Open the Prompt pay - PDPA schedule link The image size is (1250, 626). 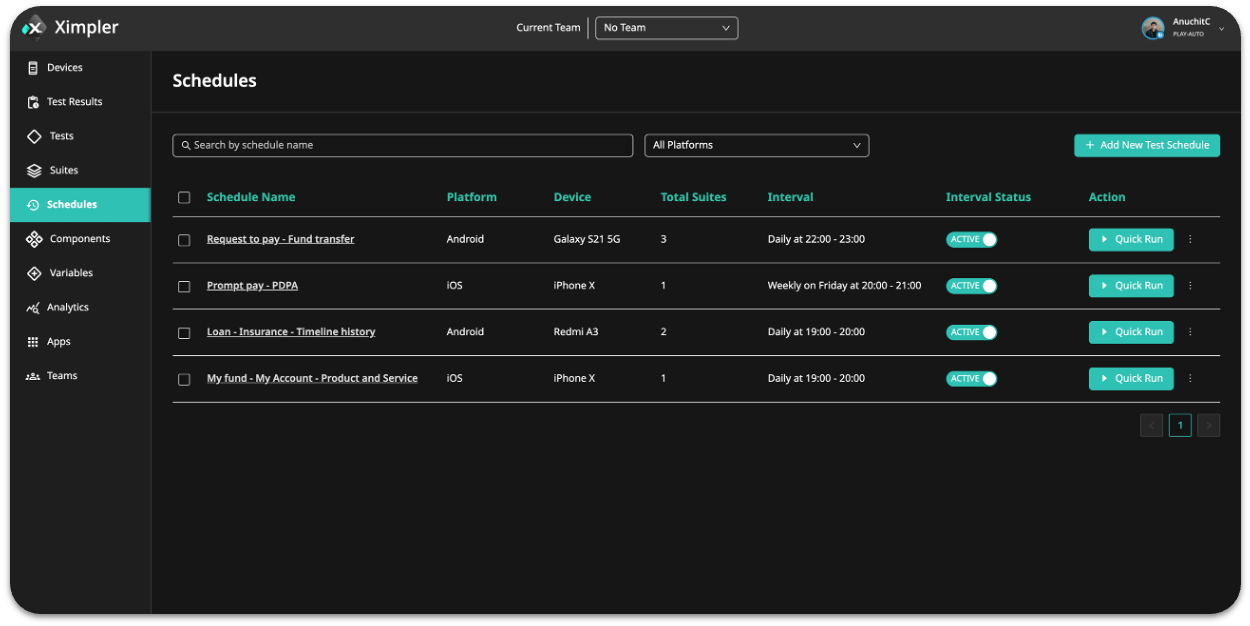[x=252, y=286]
